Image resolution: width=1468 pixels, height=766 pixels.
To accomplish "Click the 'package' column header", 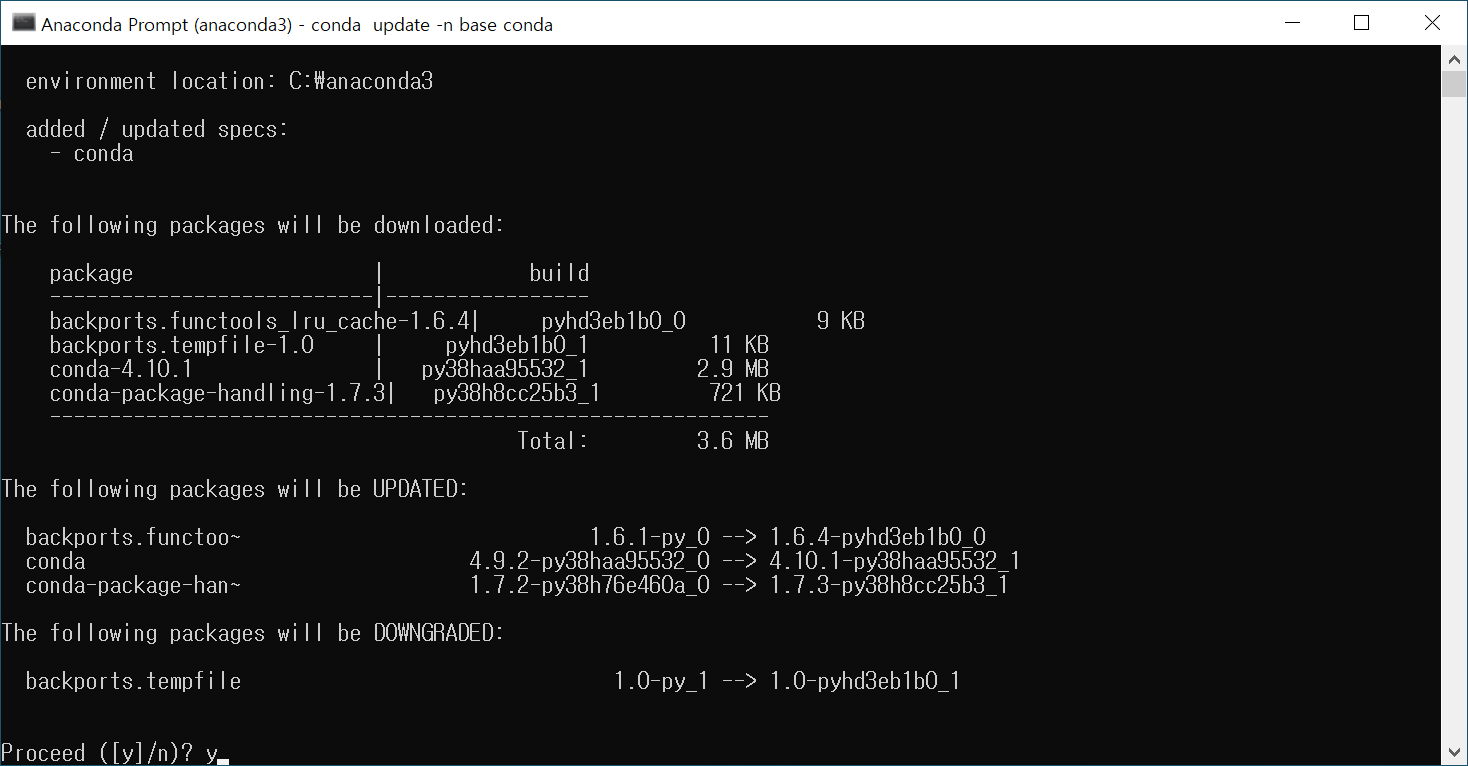I will tap(91, 273).
